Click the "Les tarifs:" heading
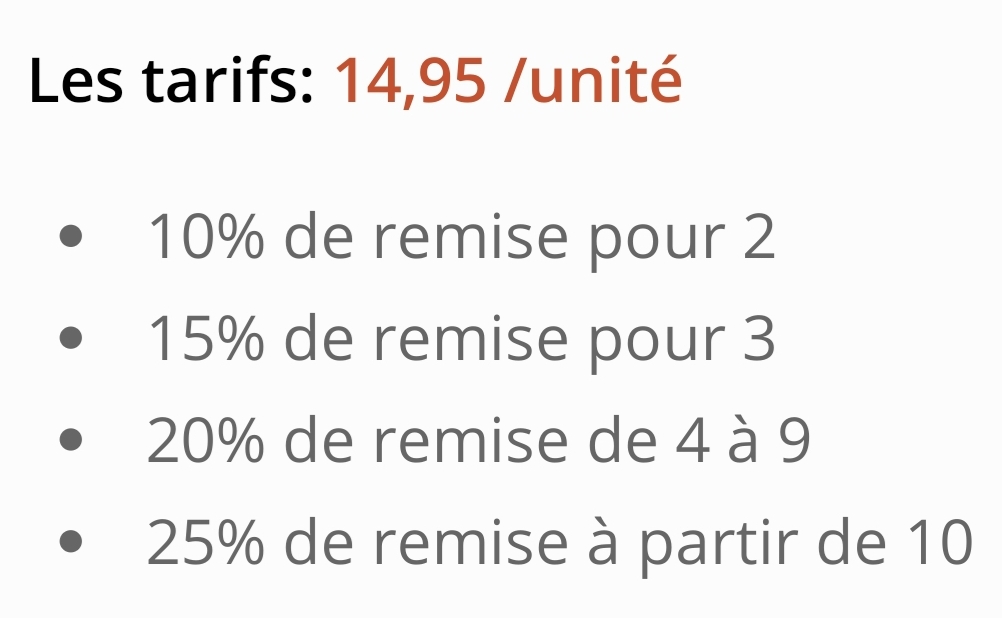The height and width of the screenshot is (618, 1002). (x=172, y=81)
